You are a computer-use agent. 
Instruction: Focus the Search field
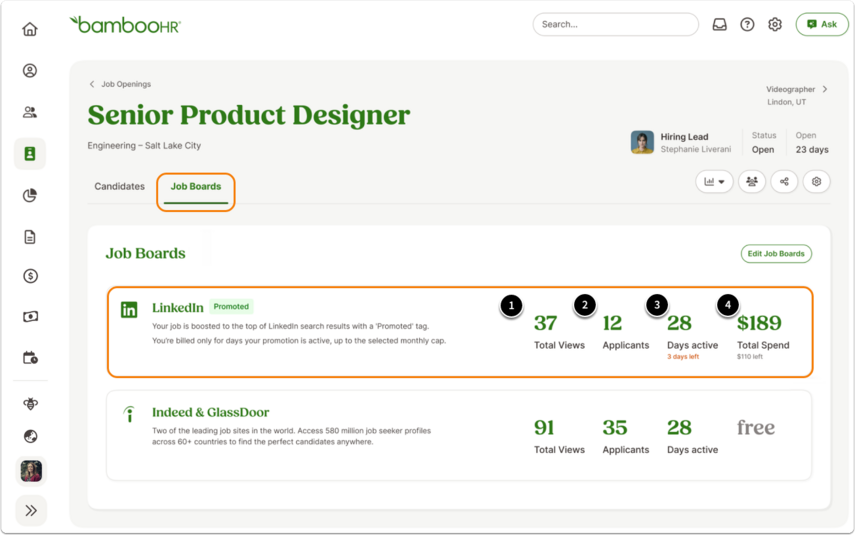(x=616, y=25)
